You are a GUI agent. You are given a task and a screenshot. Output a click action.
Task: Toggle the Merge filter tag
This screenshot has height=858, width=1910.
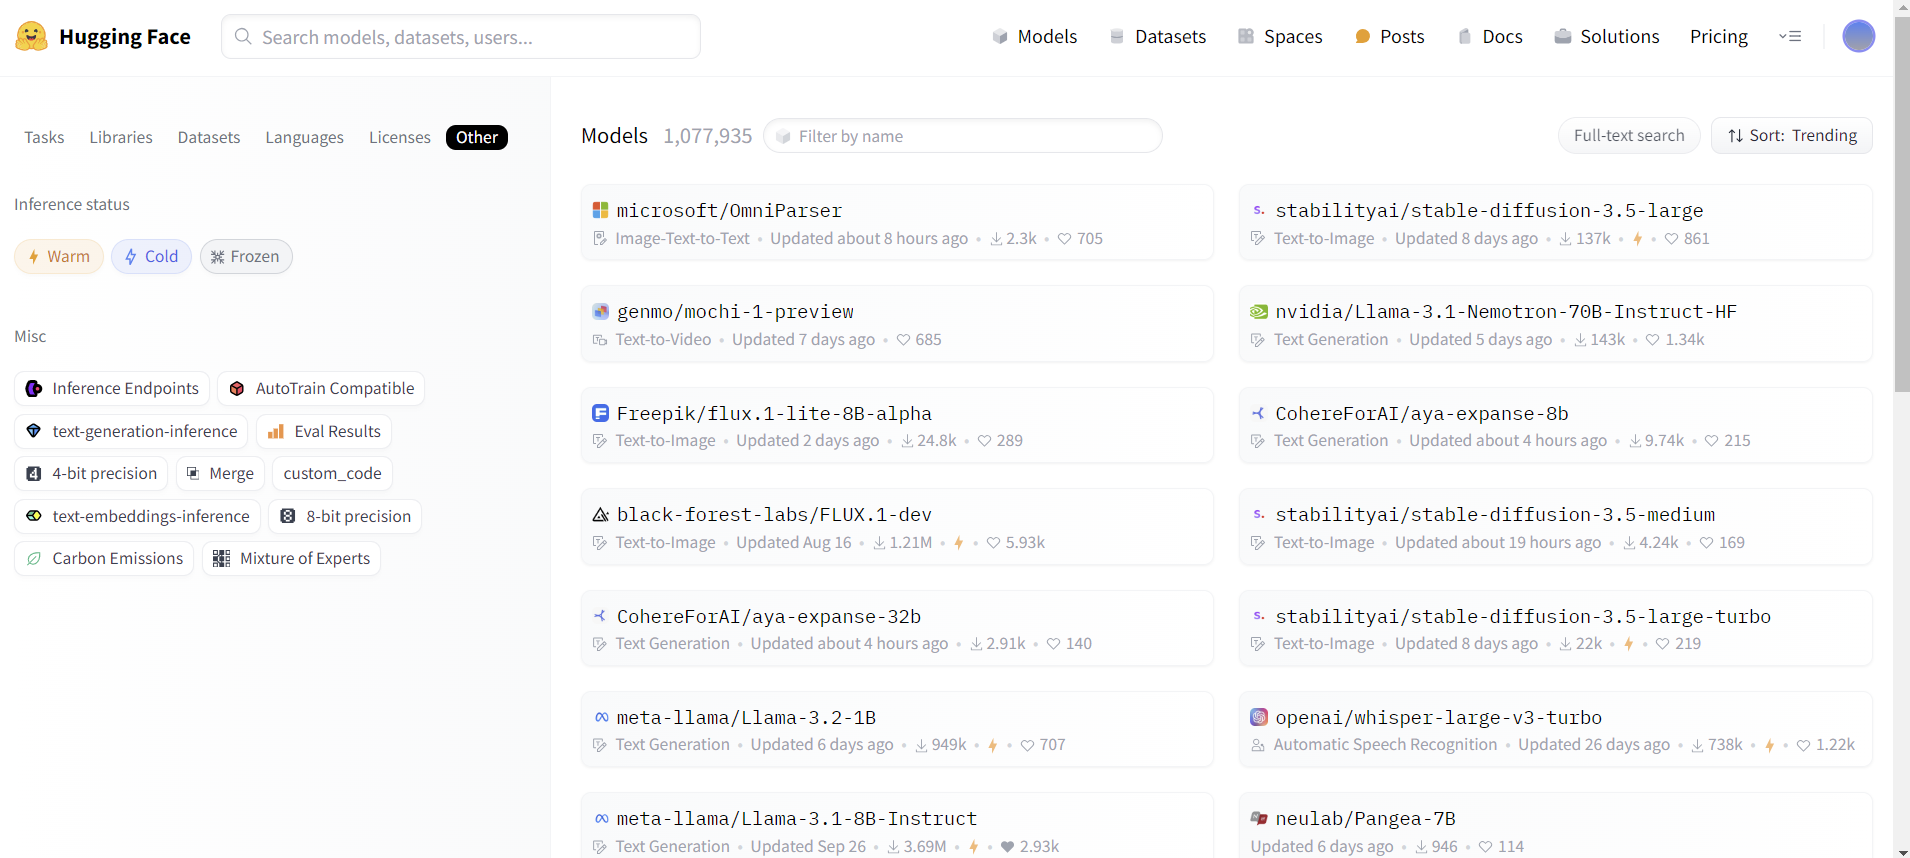pyautogui.click(x=220, y=473)
